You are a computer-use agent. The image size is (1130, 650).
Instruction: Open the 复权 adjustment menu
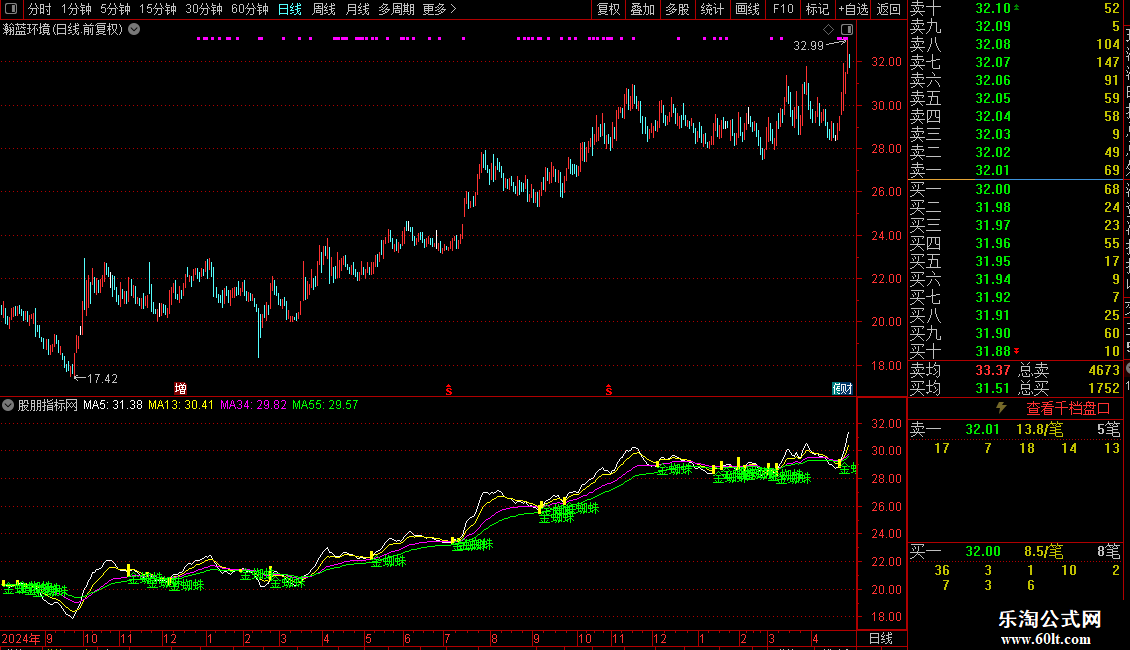(608, 9)
